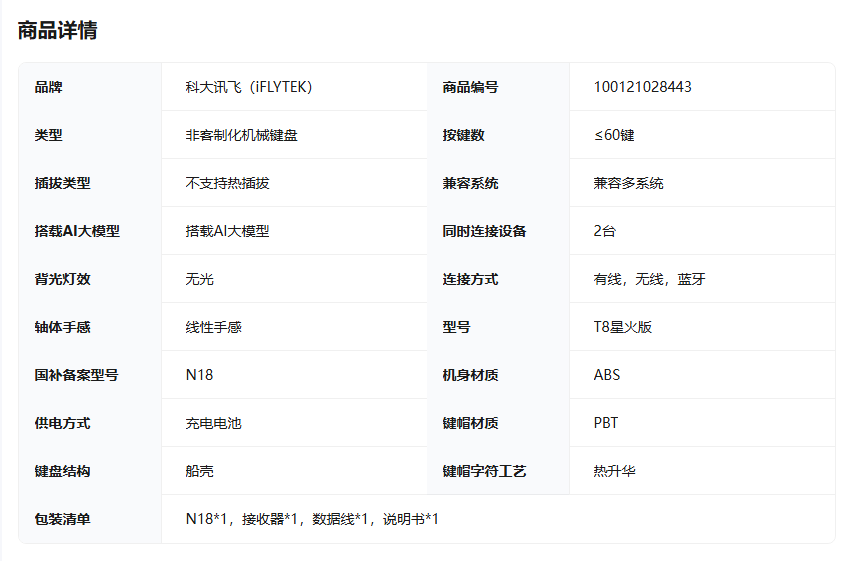Click the 商品详情 heading
The height and width of the screenshot is (561, 843).
(x=58, y=30)
